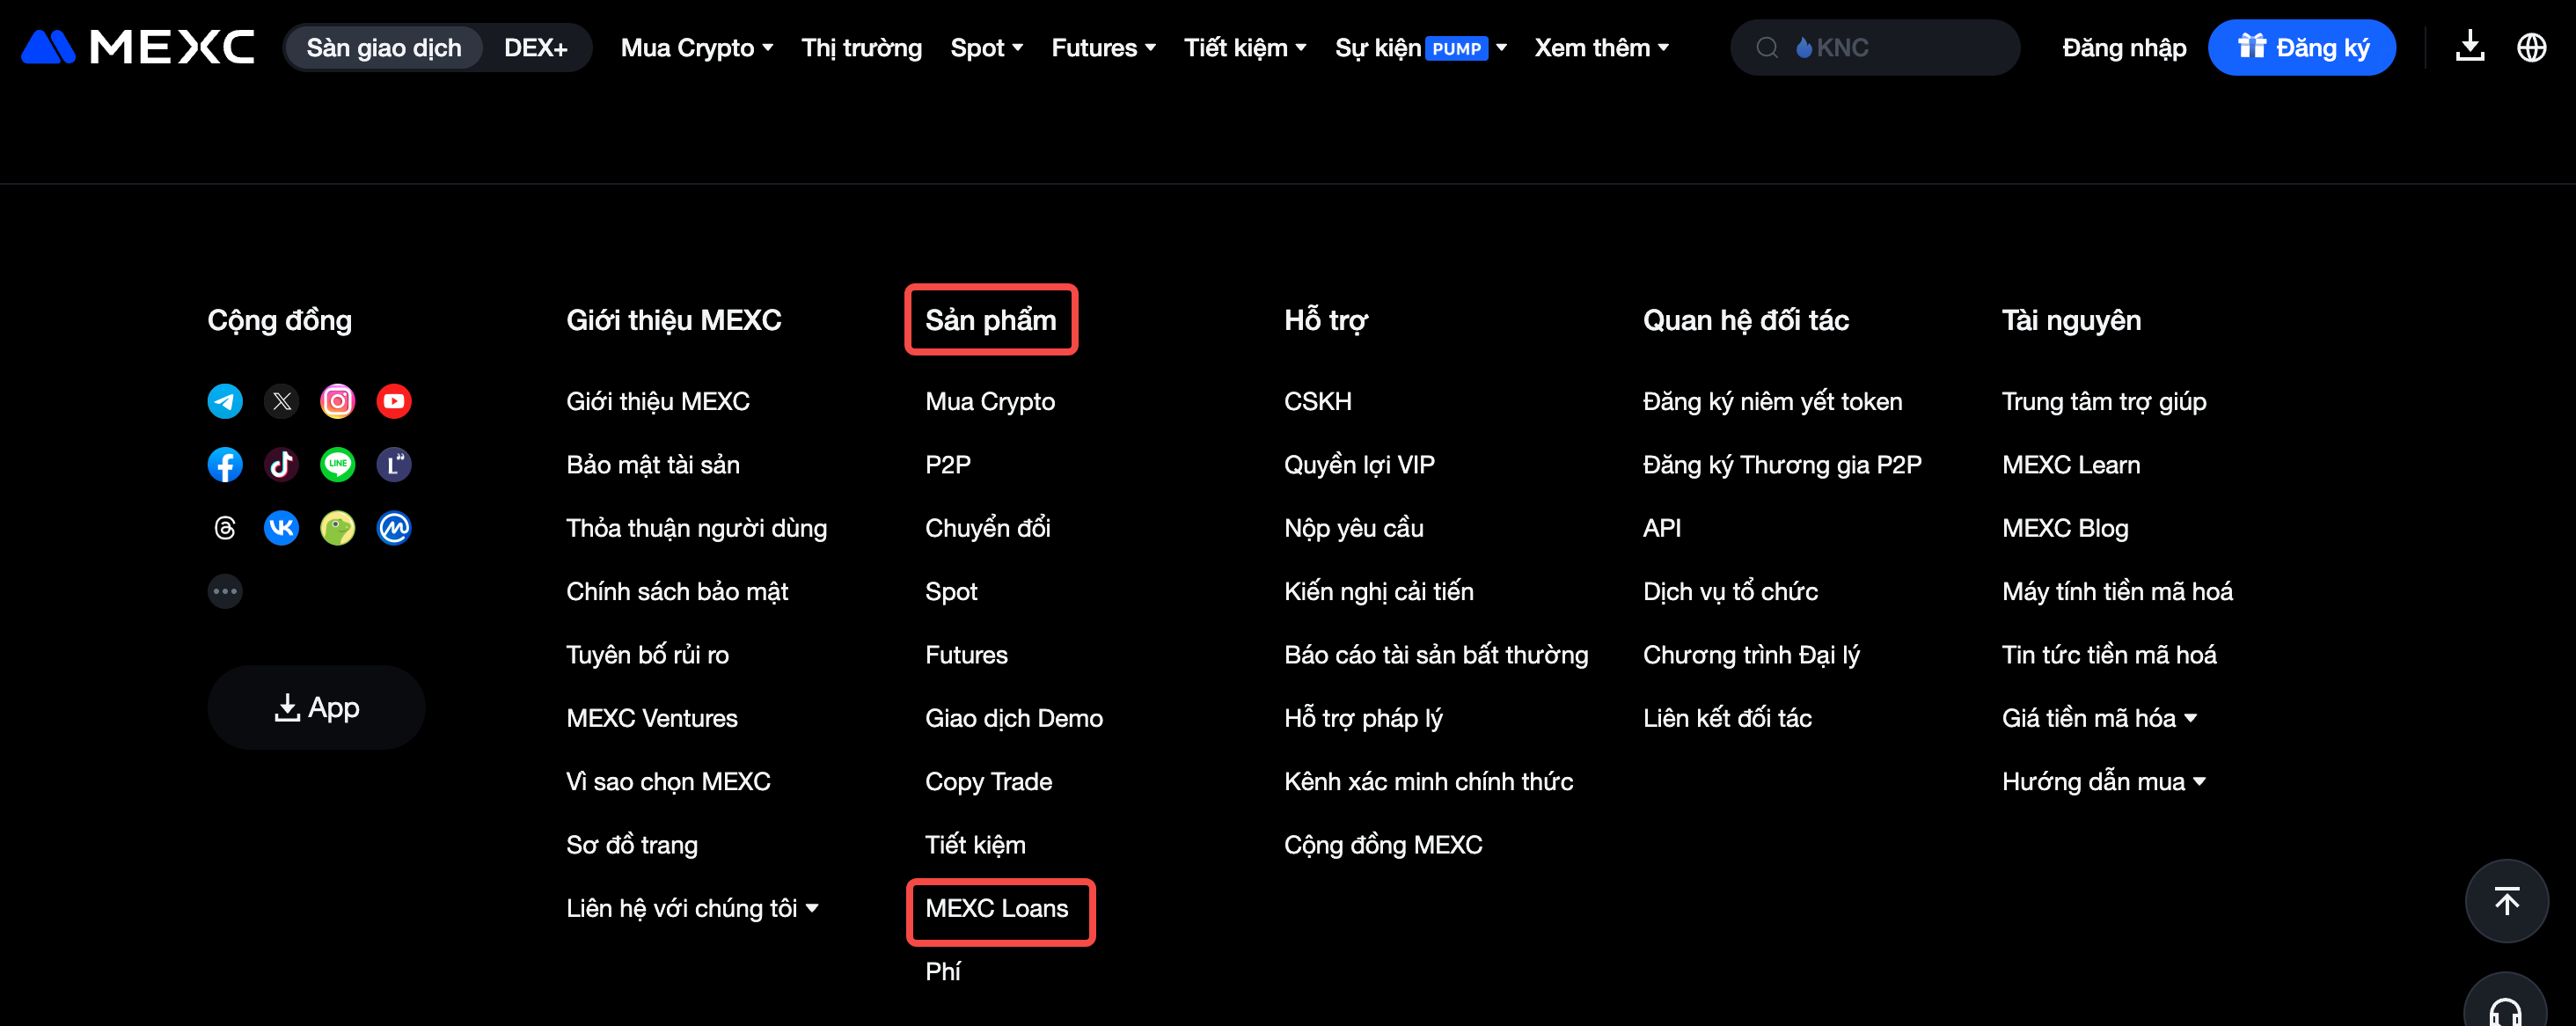Focus the KNC search field
Image resolution: width=2576 pixels, height=1026 pixels.
click(1875, 47)
